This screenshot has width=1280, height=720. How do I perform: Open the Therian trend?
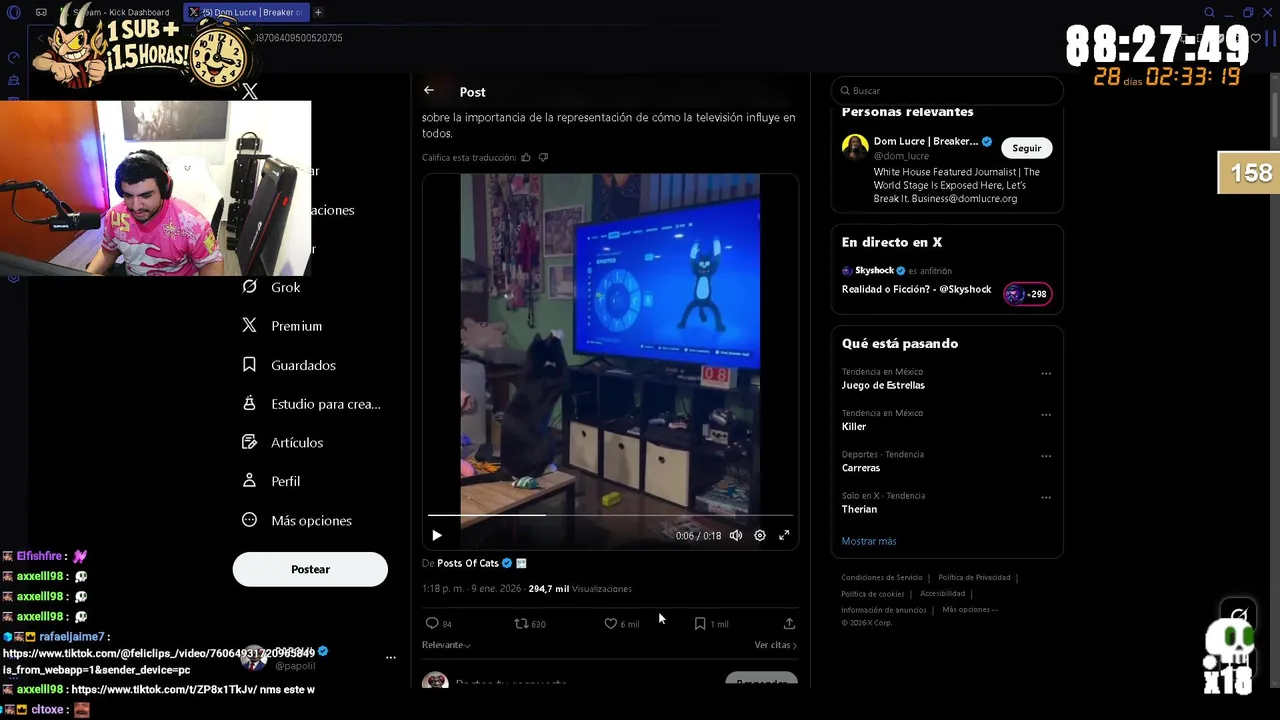pos(859,509)
